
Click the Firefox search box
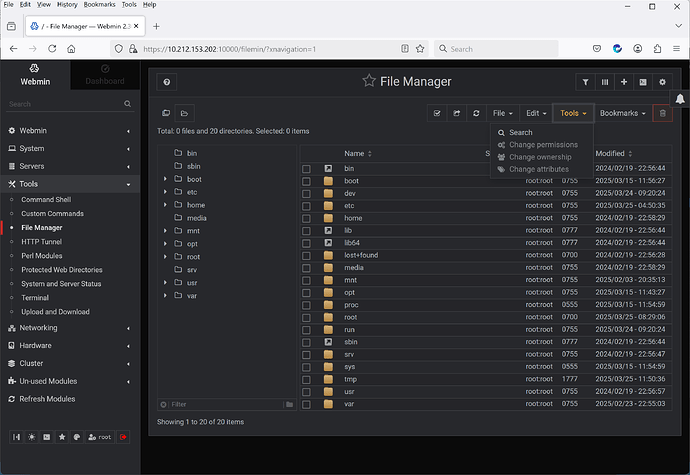click(x=496, y=49)
